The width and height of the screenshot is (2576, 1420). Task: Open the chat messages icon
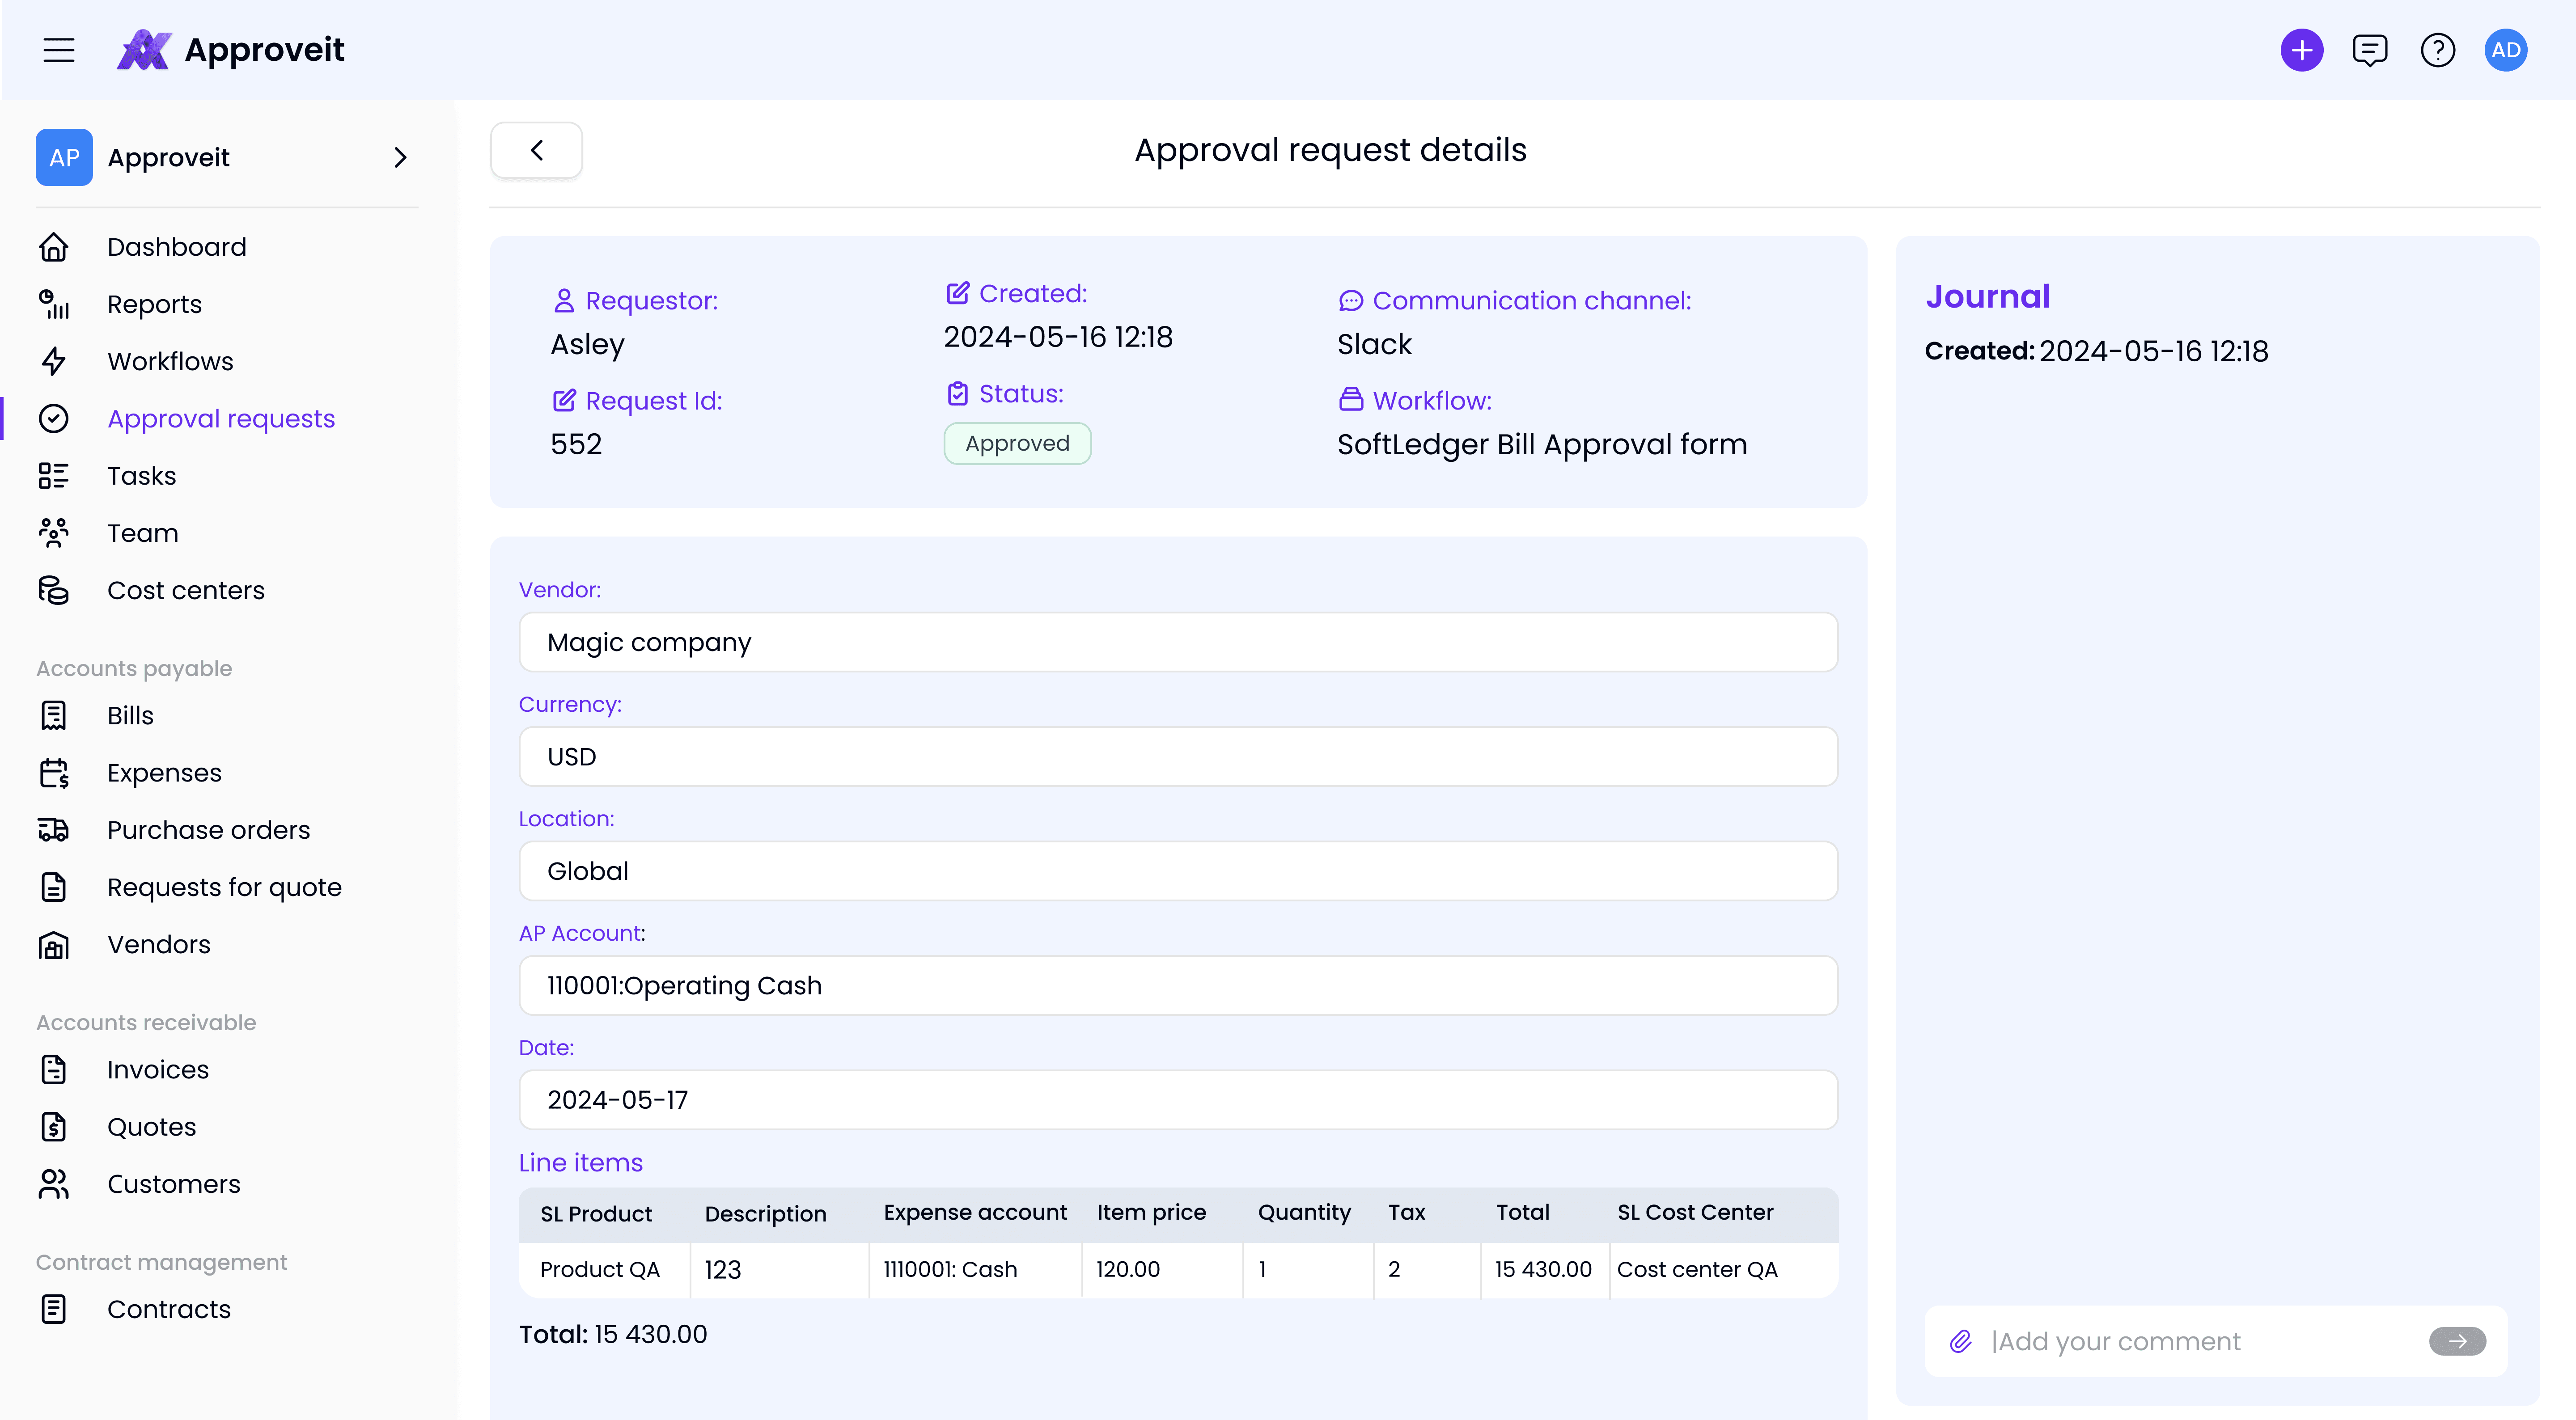2369,50
